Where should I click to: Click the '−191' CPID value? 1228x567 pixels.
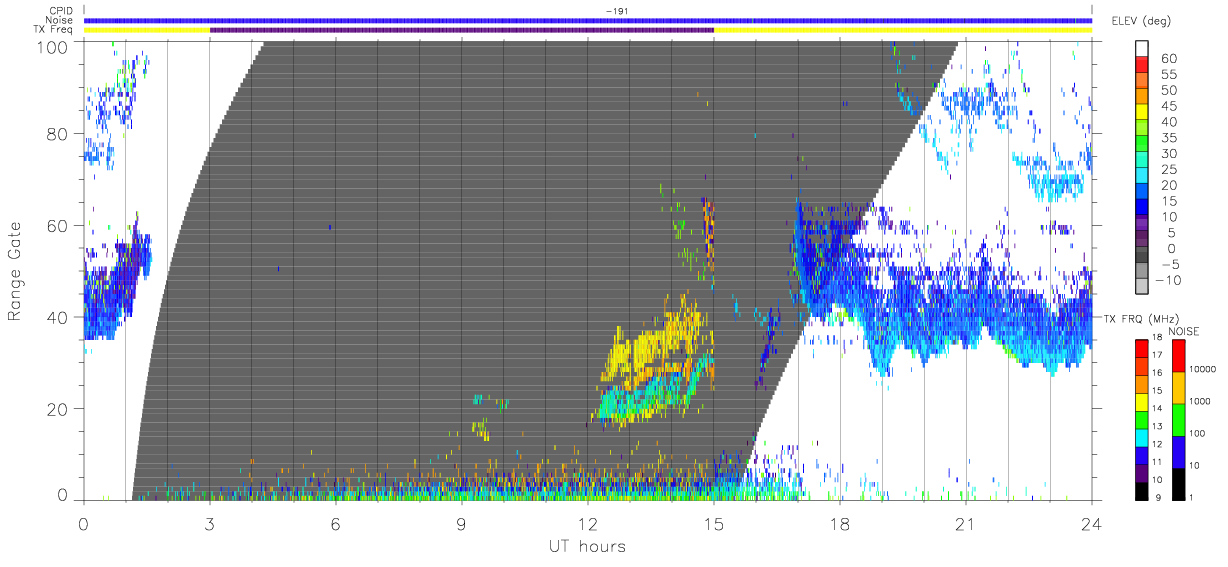(616, 11)
